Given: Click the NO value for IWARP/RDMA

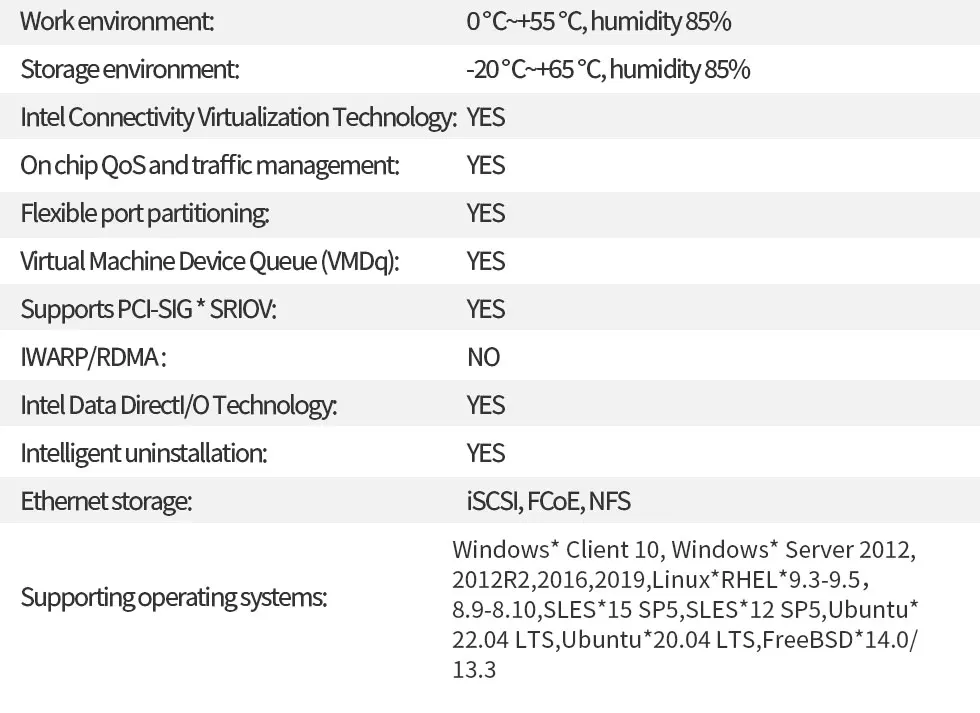Looking at the screenshot, I should point(483,357).
